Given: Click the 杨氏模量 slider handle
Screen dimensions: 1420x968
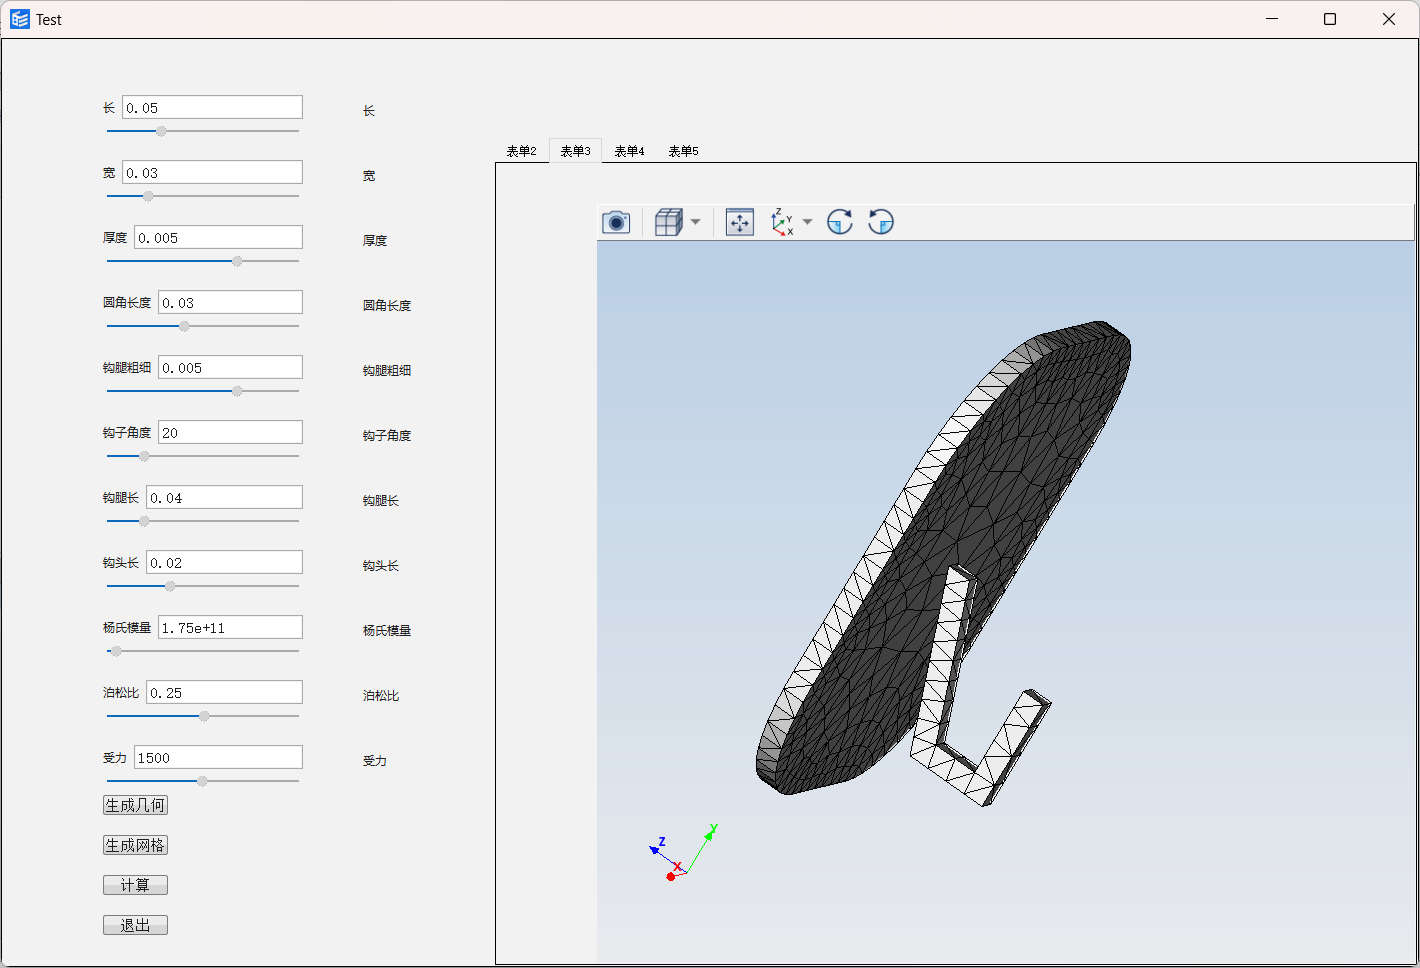Looking at the screenshot, I should point(116,651).
